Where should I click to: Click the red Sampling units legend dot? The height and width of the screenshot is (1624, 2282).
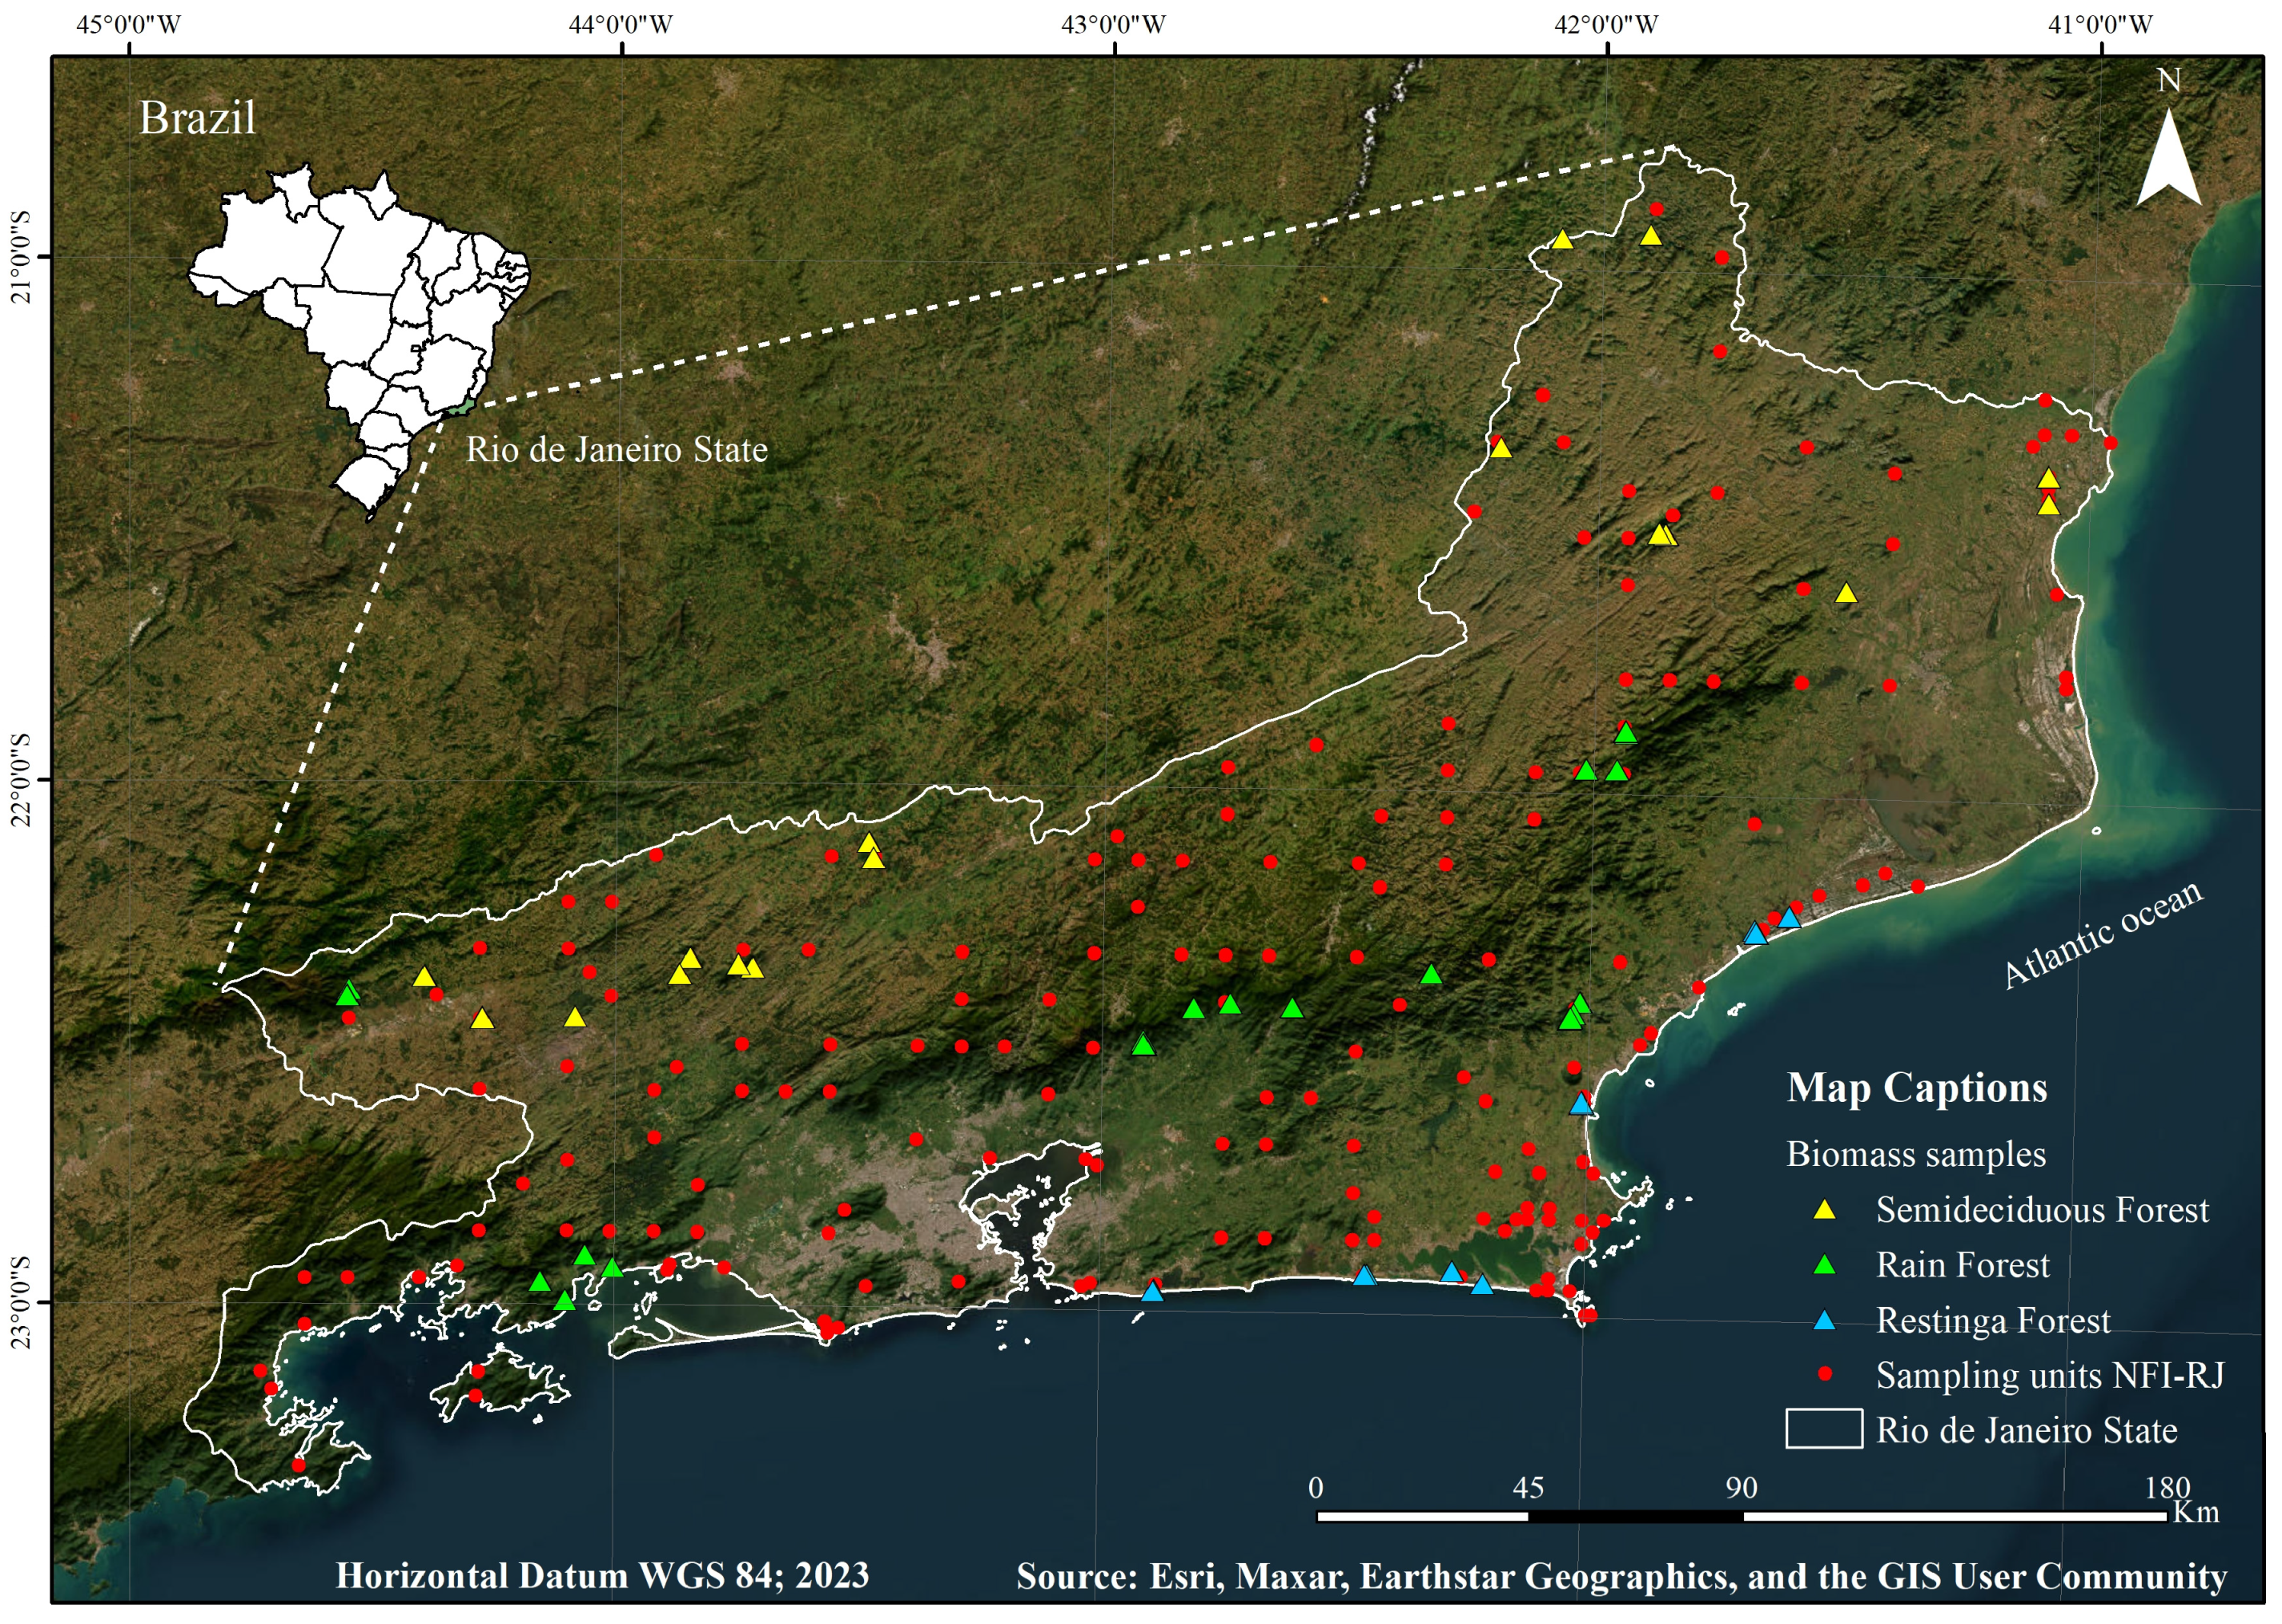point(1824,1375)
